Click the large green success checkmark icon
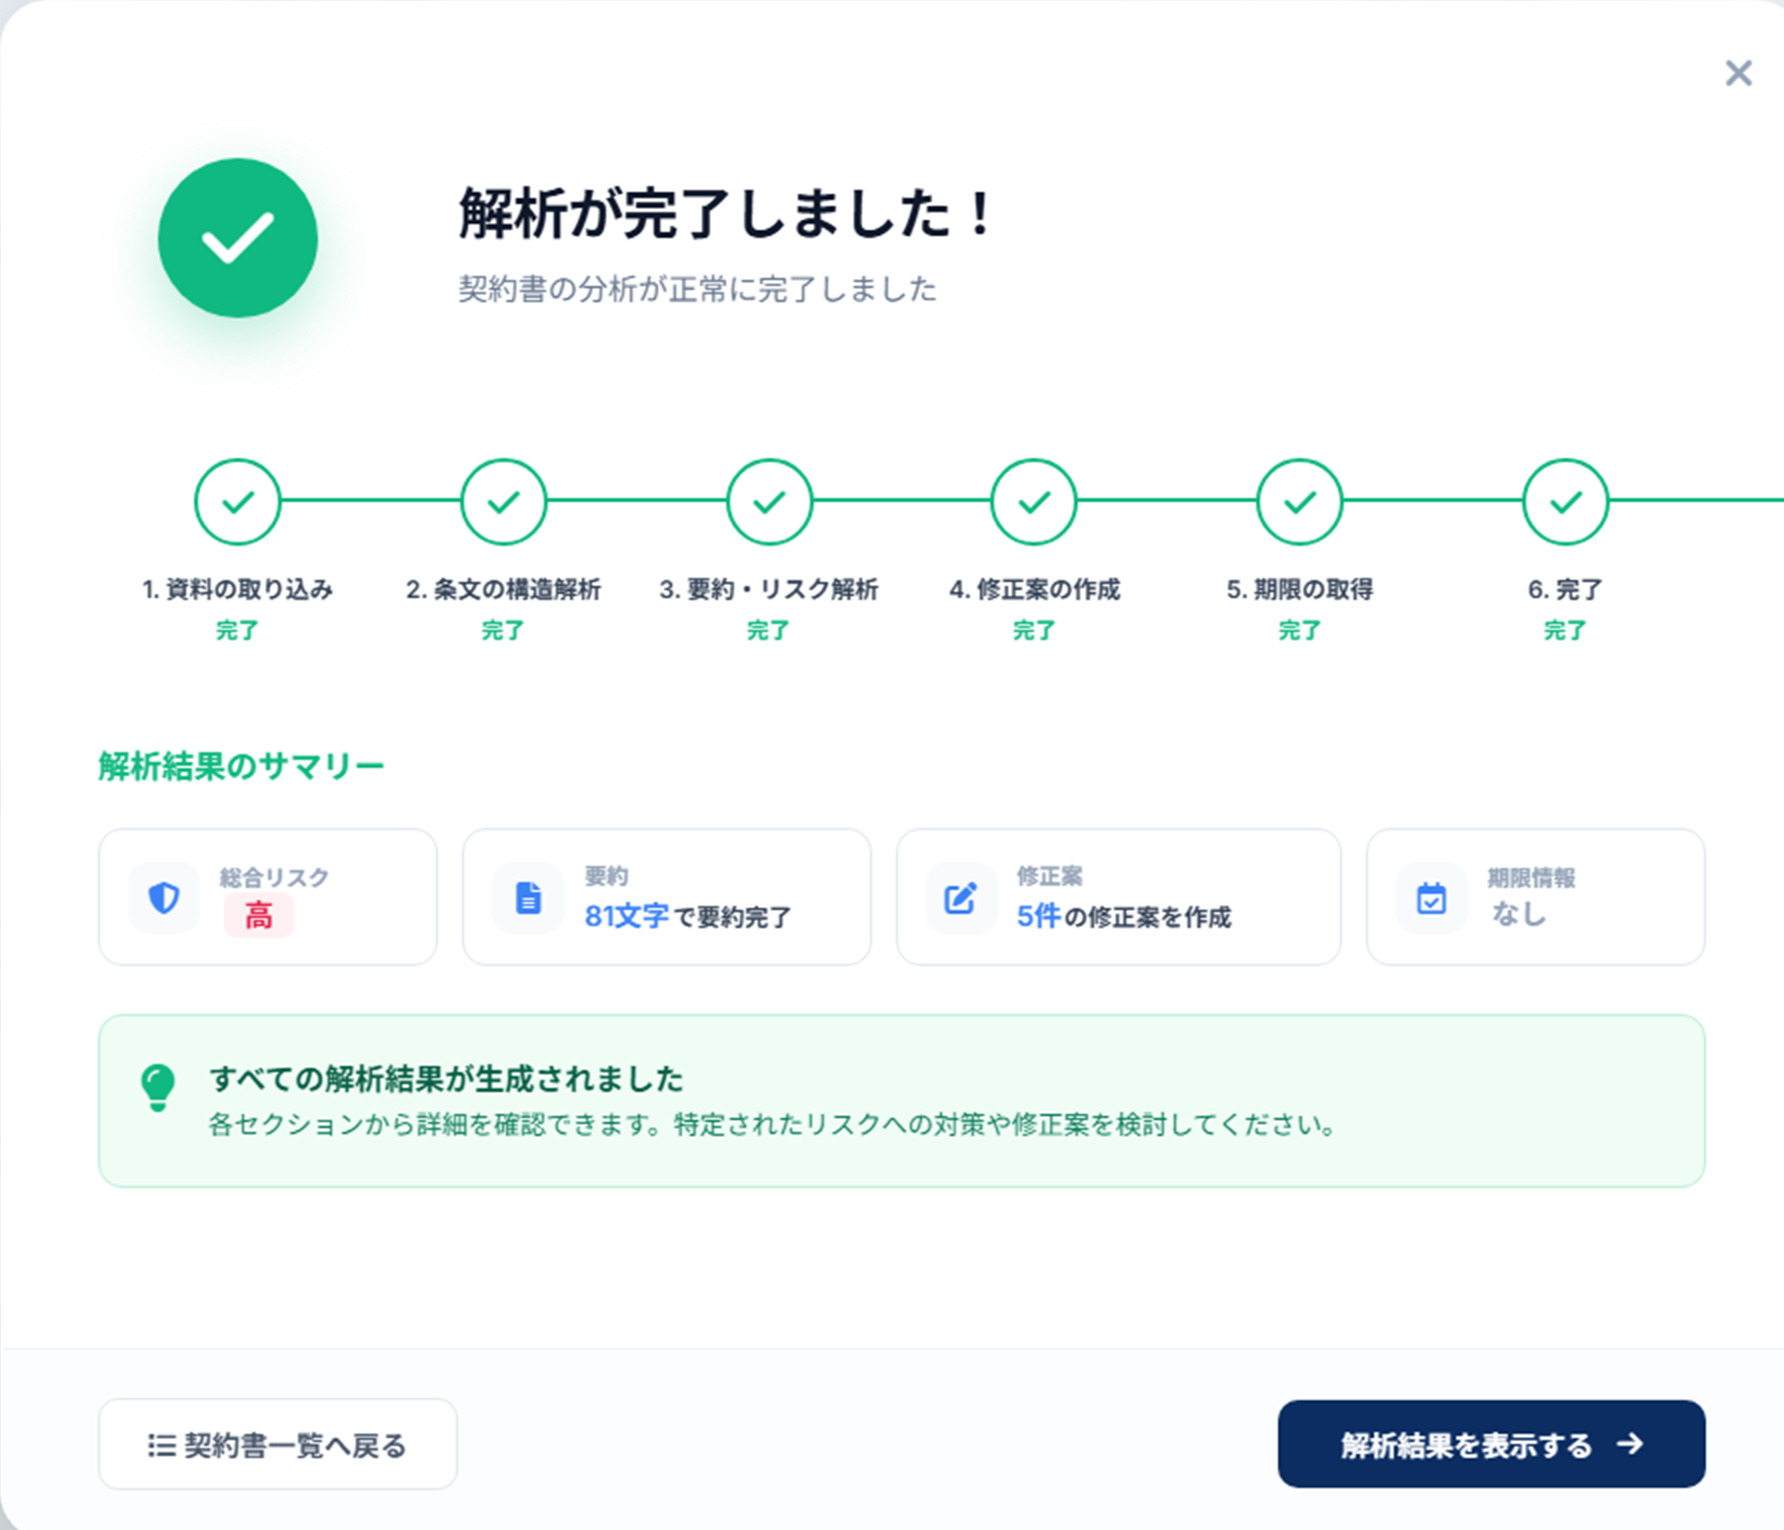This screenshot has height=1530, width=1784. [238, 238]
